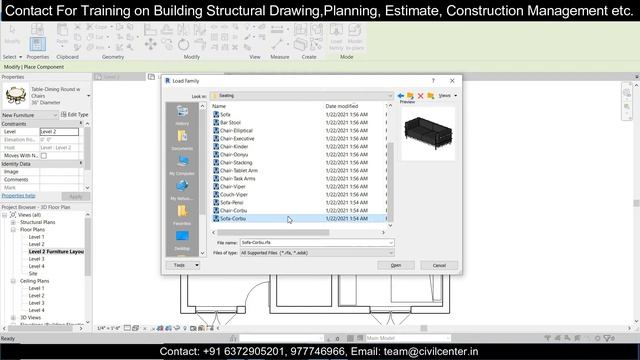Open the Tools dropdown button
Viewport: 640px width, 360px height.
[x=183, y=265]
